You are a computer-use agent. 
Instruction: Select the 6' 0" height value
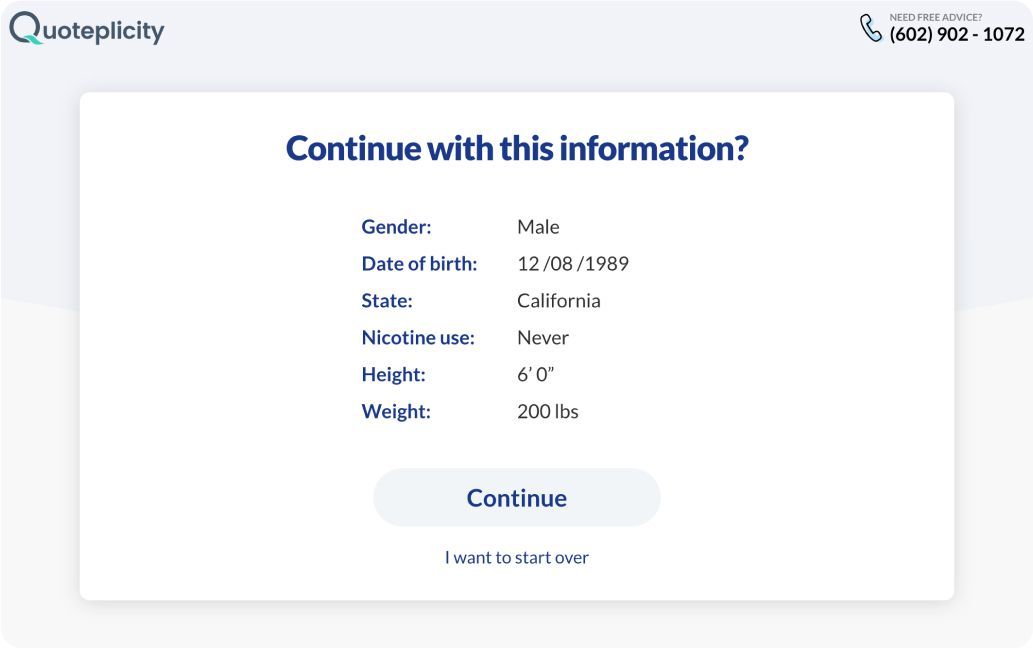[536, 374]
